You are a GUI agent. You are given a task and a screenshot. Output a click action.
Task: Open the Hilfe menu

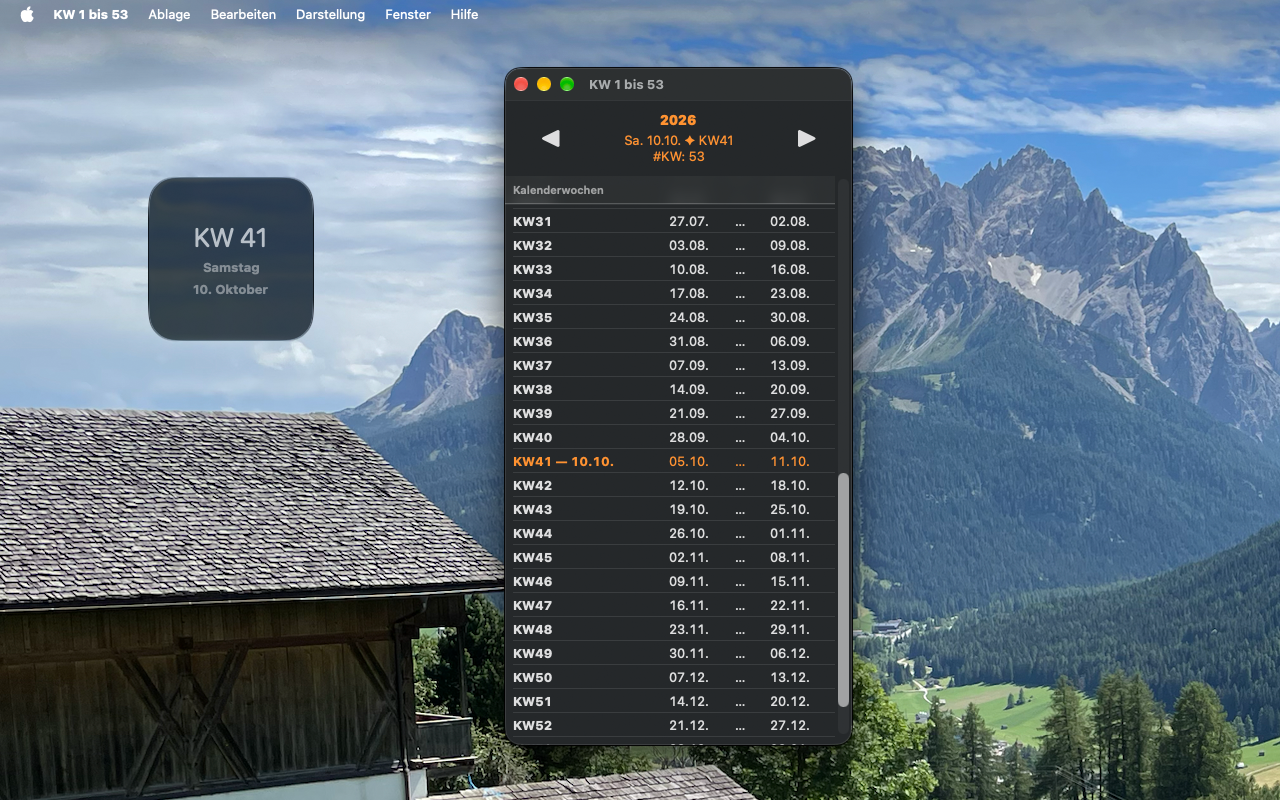[464, 14]
